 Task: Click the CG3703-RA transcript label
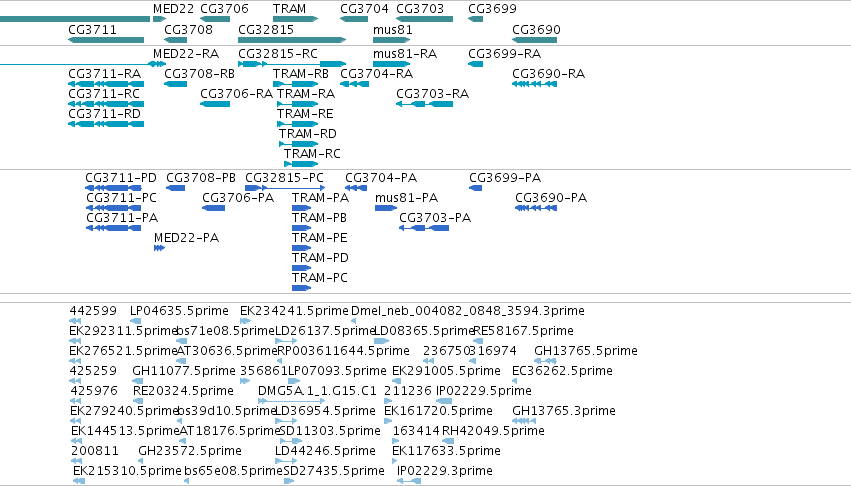point(433,93)
